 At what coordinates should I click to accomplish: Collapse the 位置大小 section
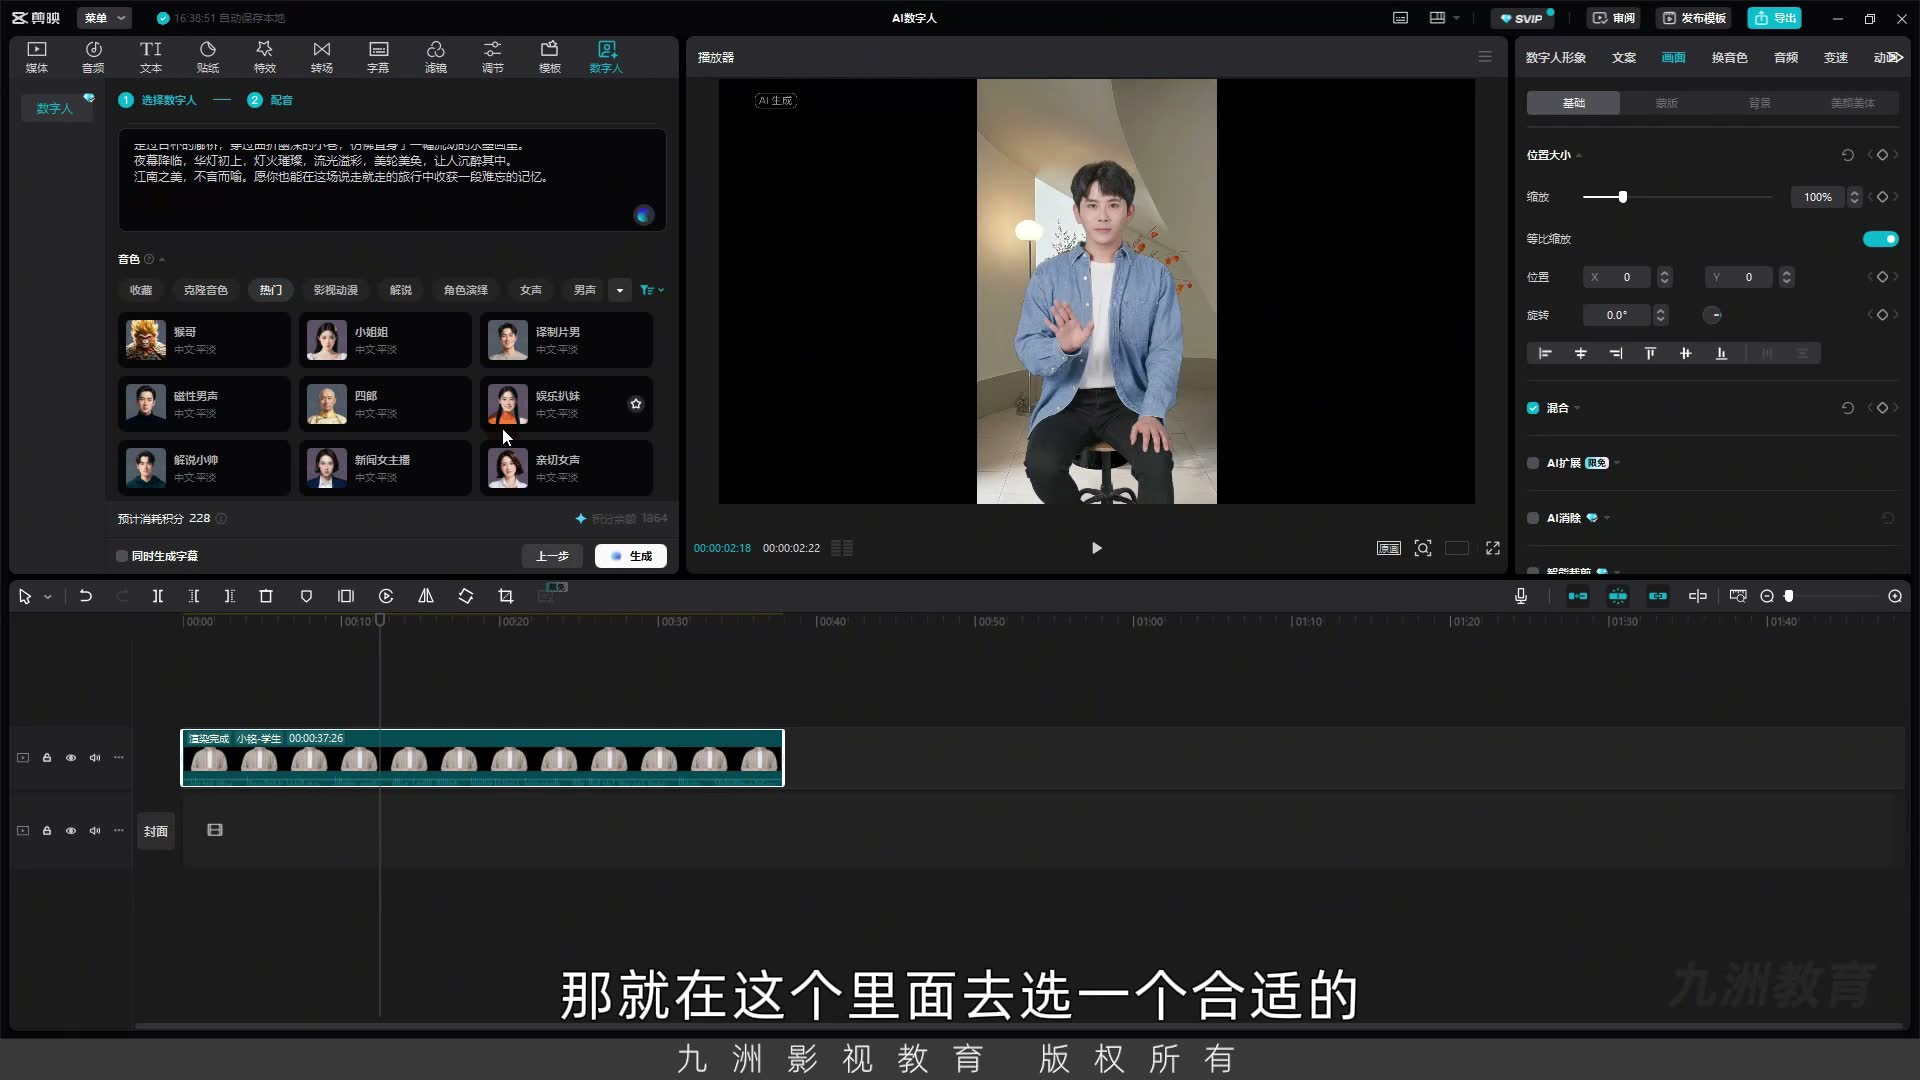click(x=1579, y=156)
